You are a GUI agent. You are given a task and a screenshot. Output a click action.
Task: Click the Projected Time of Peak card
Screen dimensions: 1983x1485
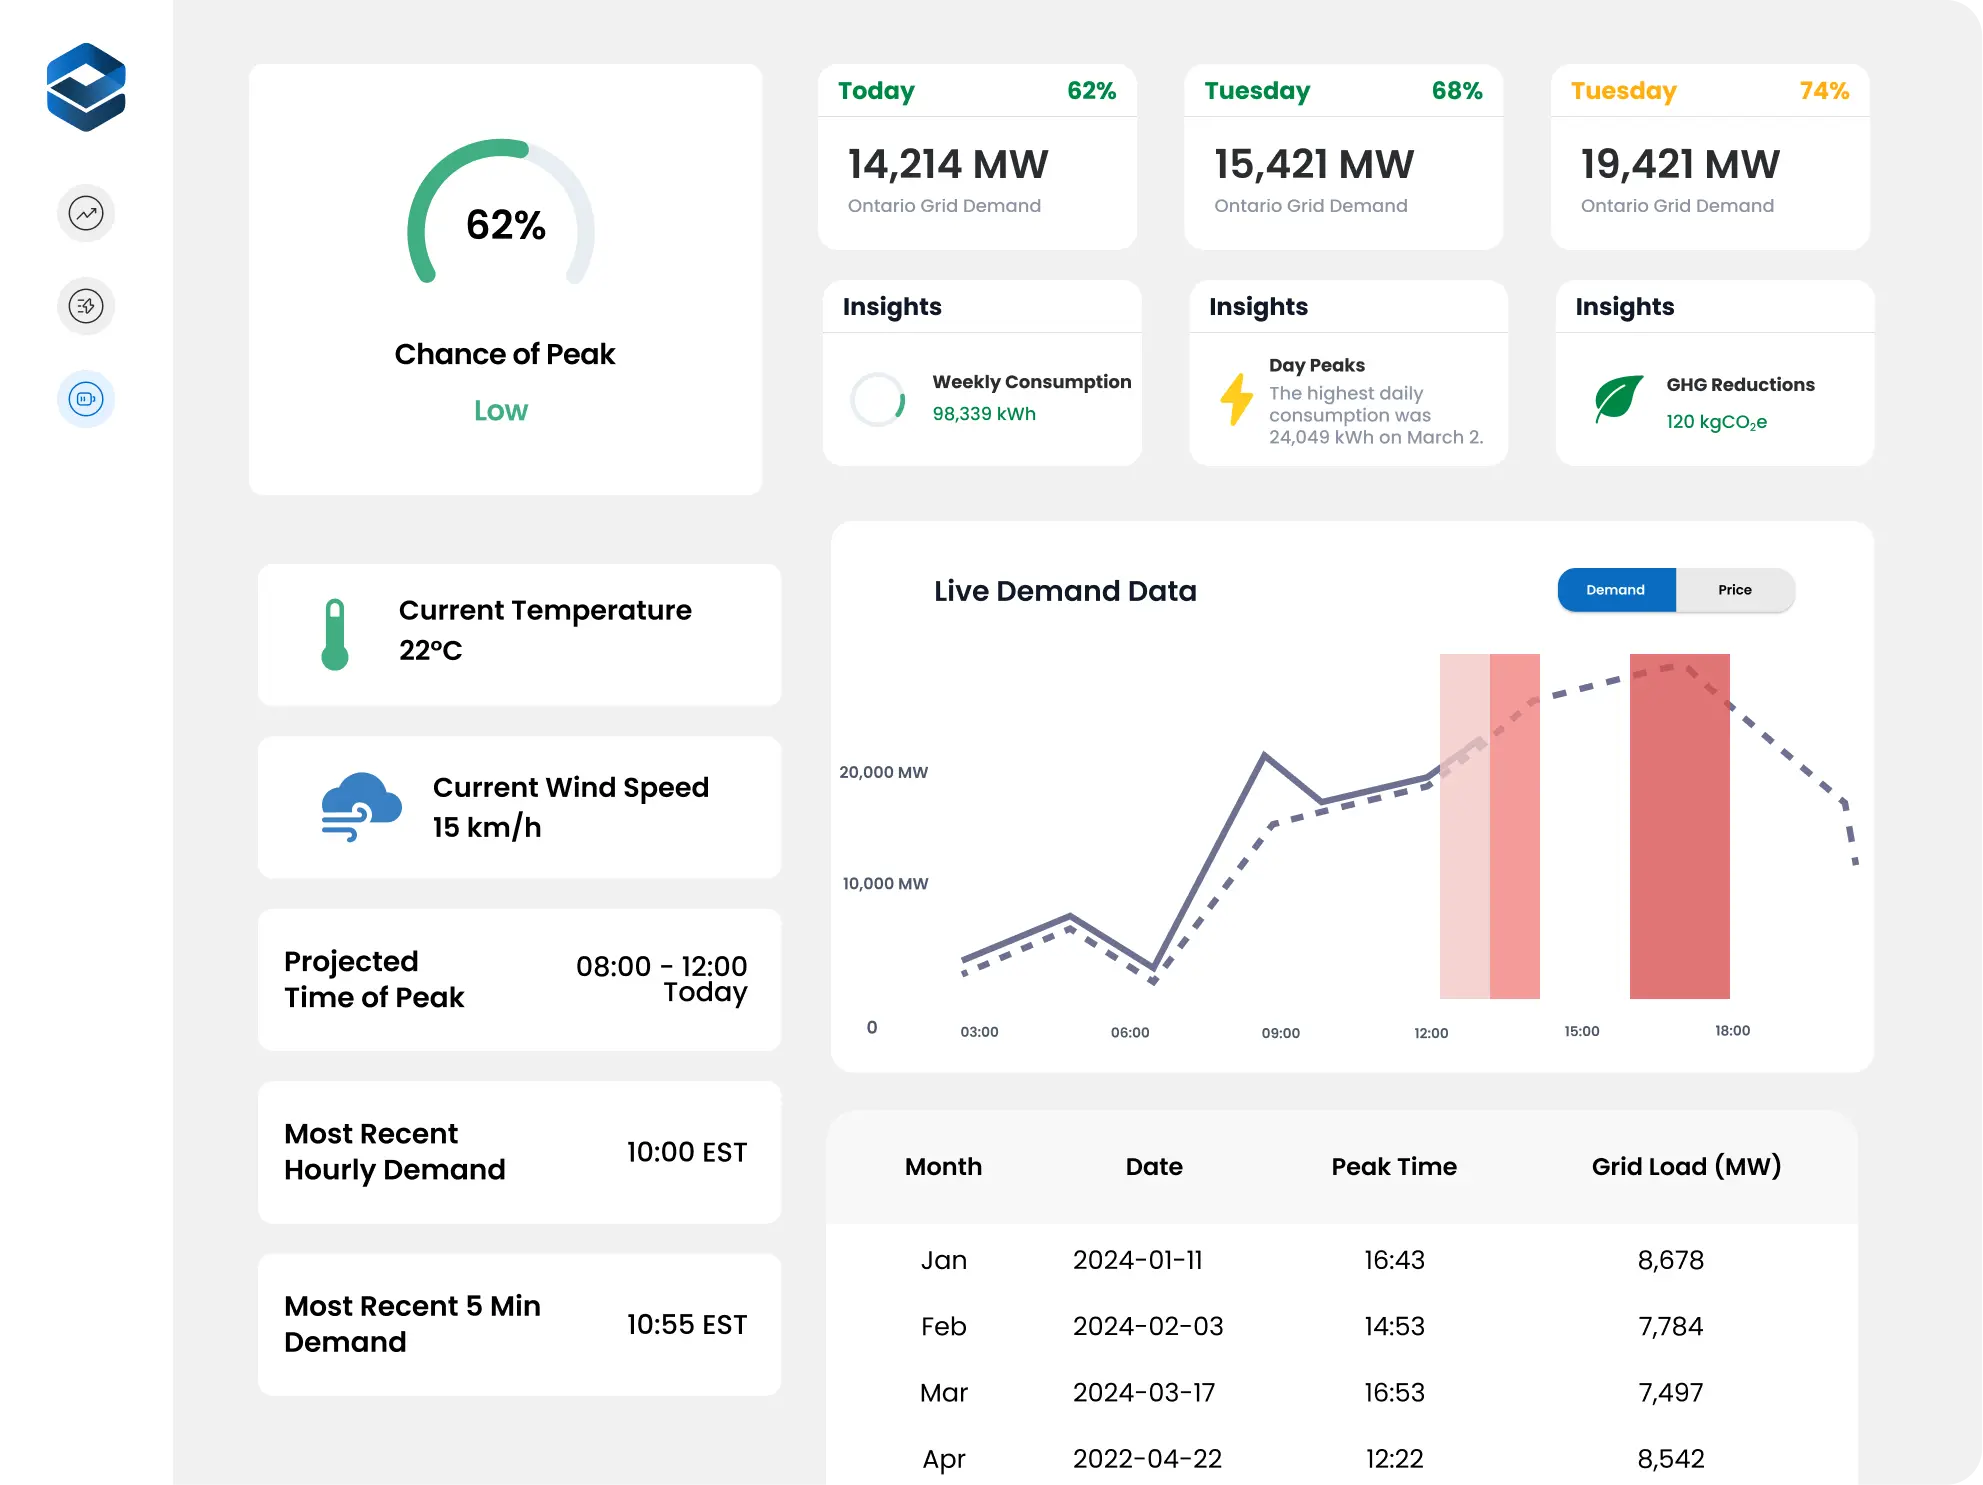coord(519,979)
